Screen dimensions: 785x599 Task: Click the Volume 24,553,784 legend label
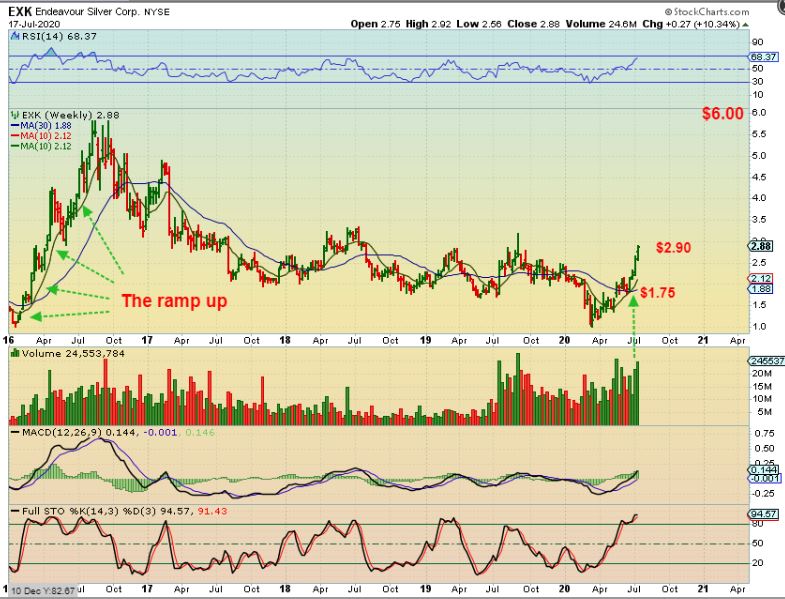[73, 354]
